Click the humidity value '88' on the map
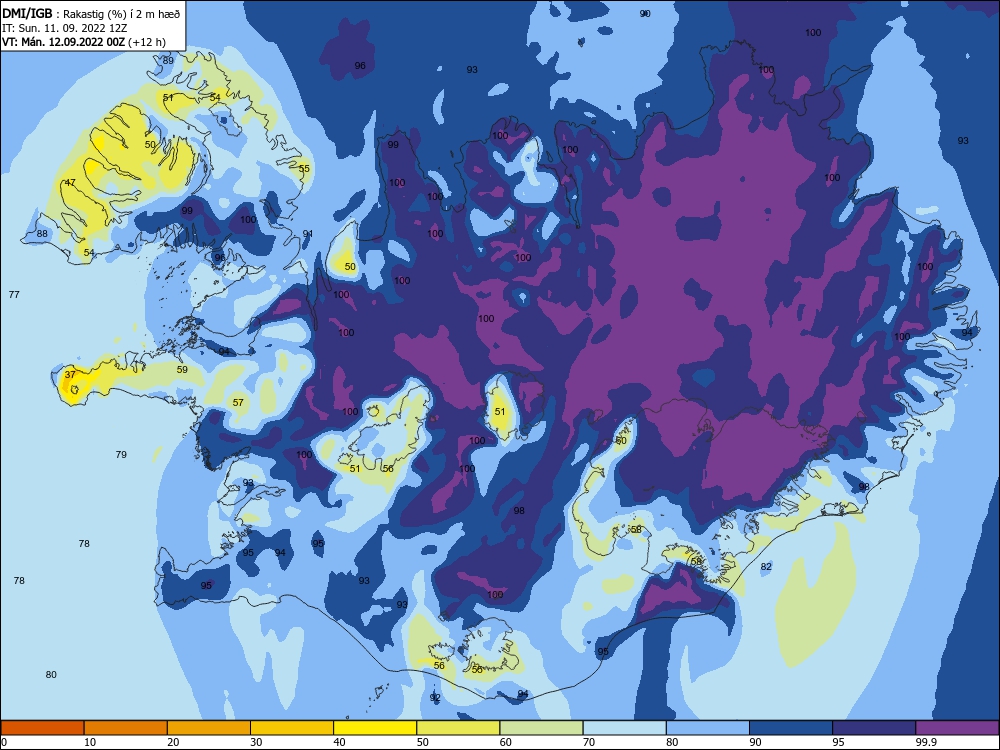The width and height of the screenshot is (1000, 750). pyautogui.click(x=42, y=233)
